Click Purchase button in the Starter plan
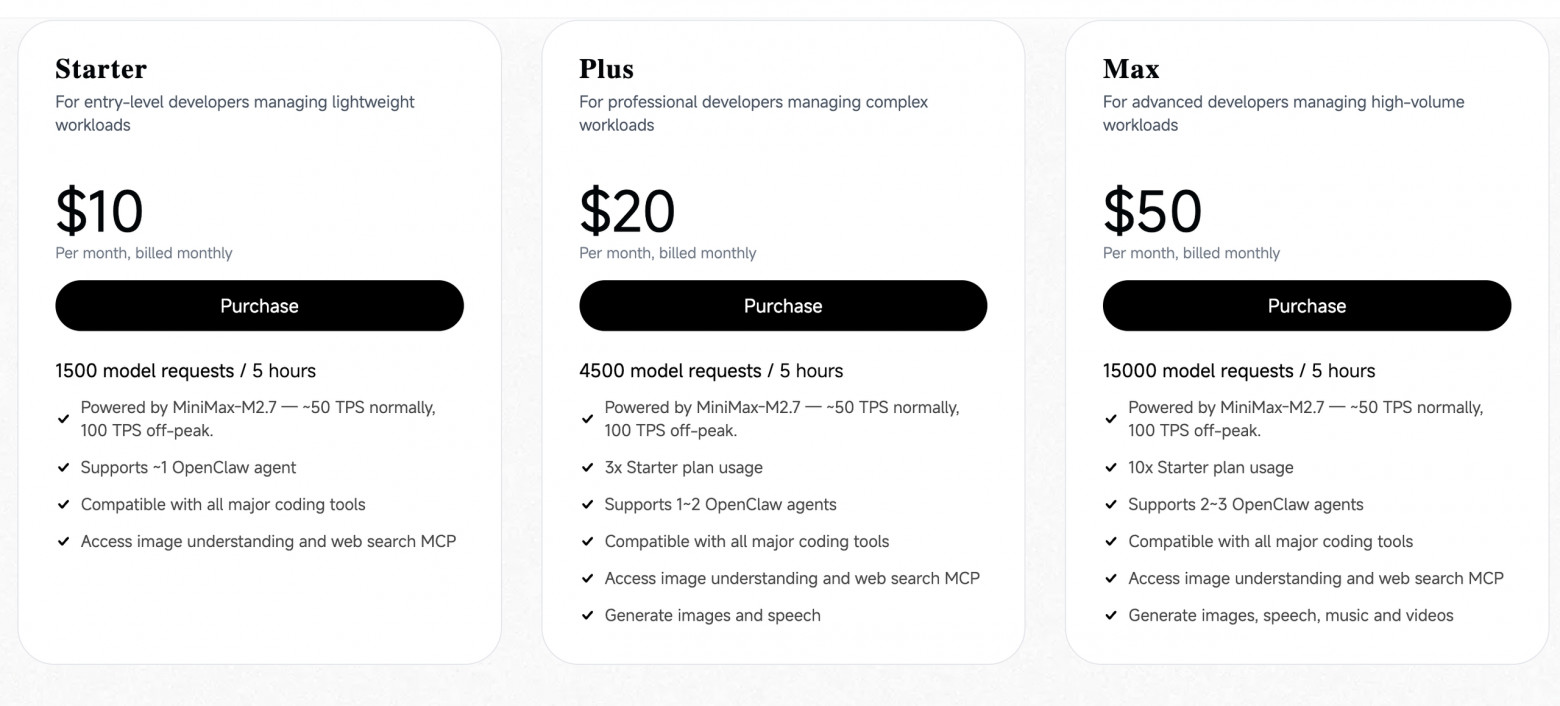 tap(259, 306)
